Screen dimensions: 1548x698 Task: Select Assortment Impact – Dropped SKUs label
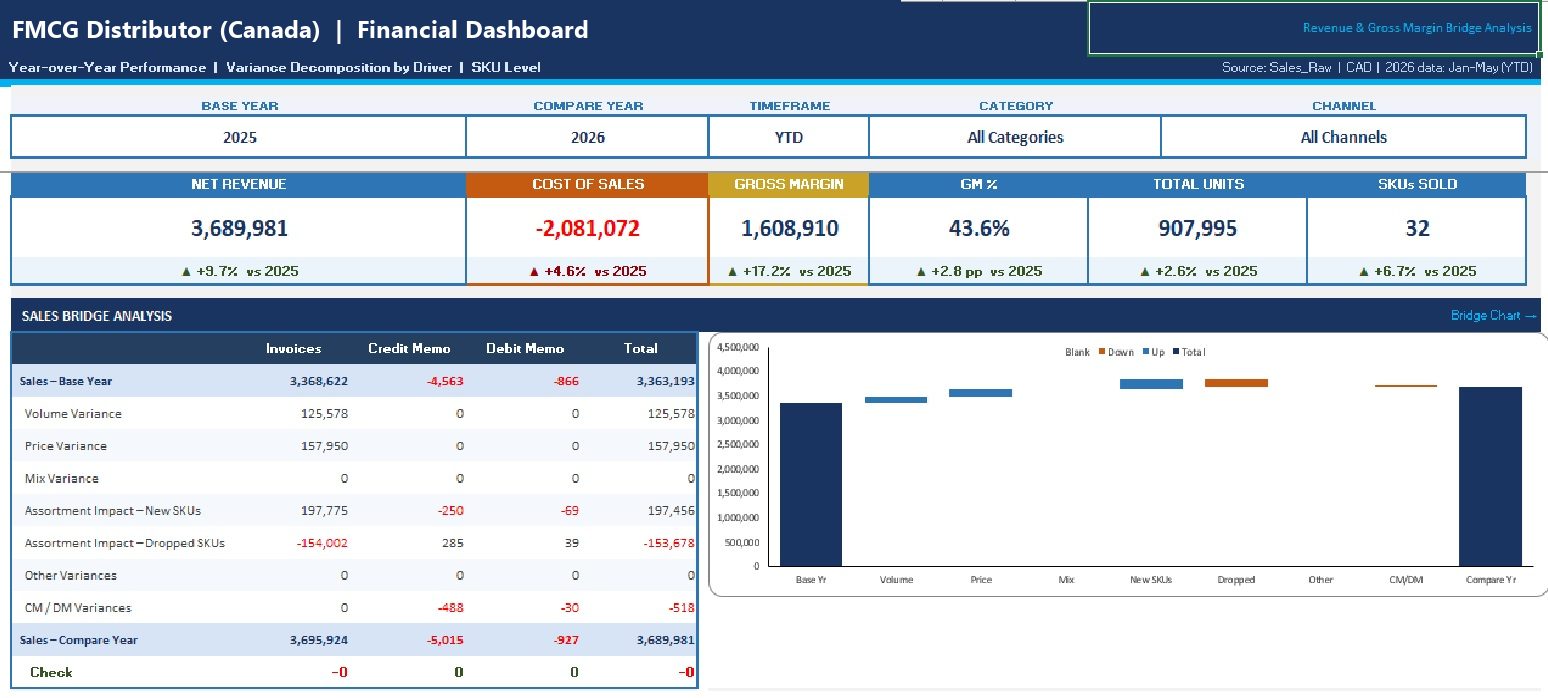125,543
